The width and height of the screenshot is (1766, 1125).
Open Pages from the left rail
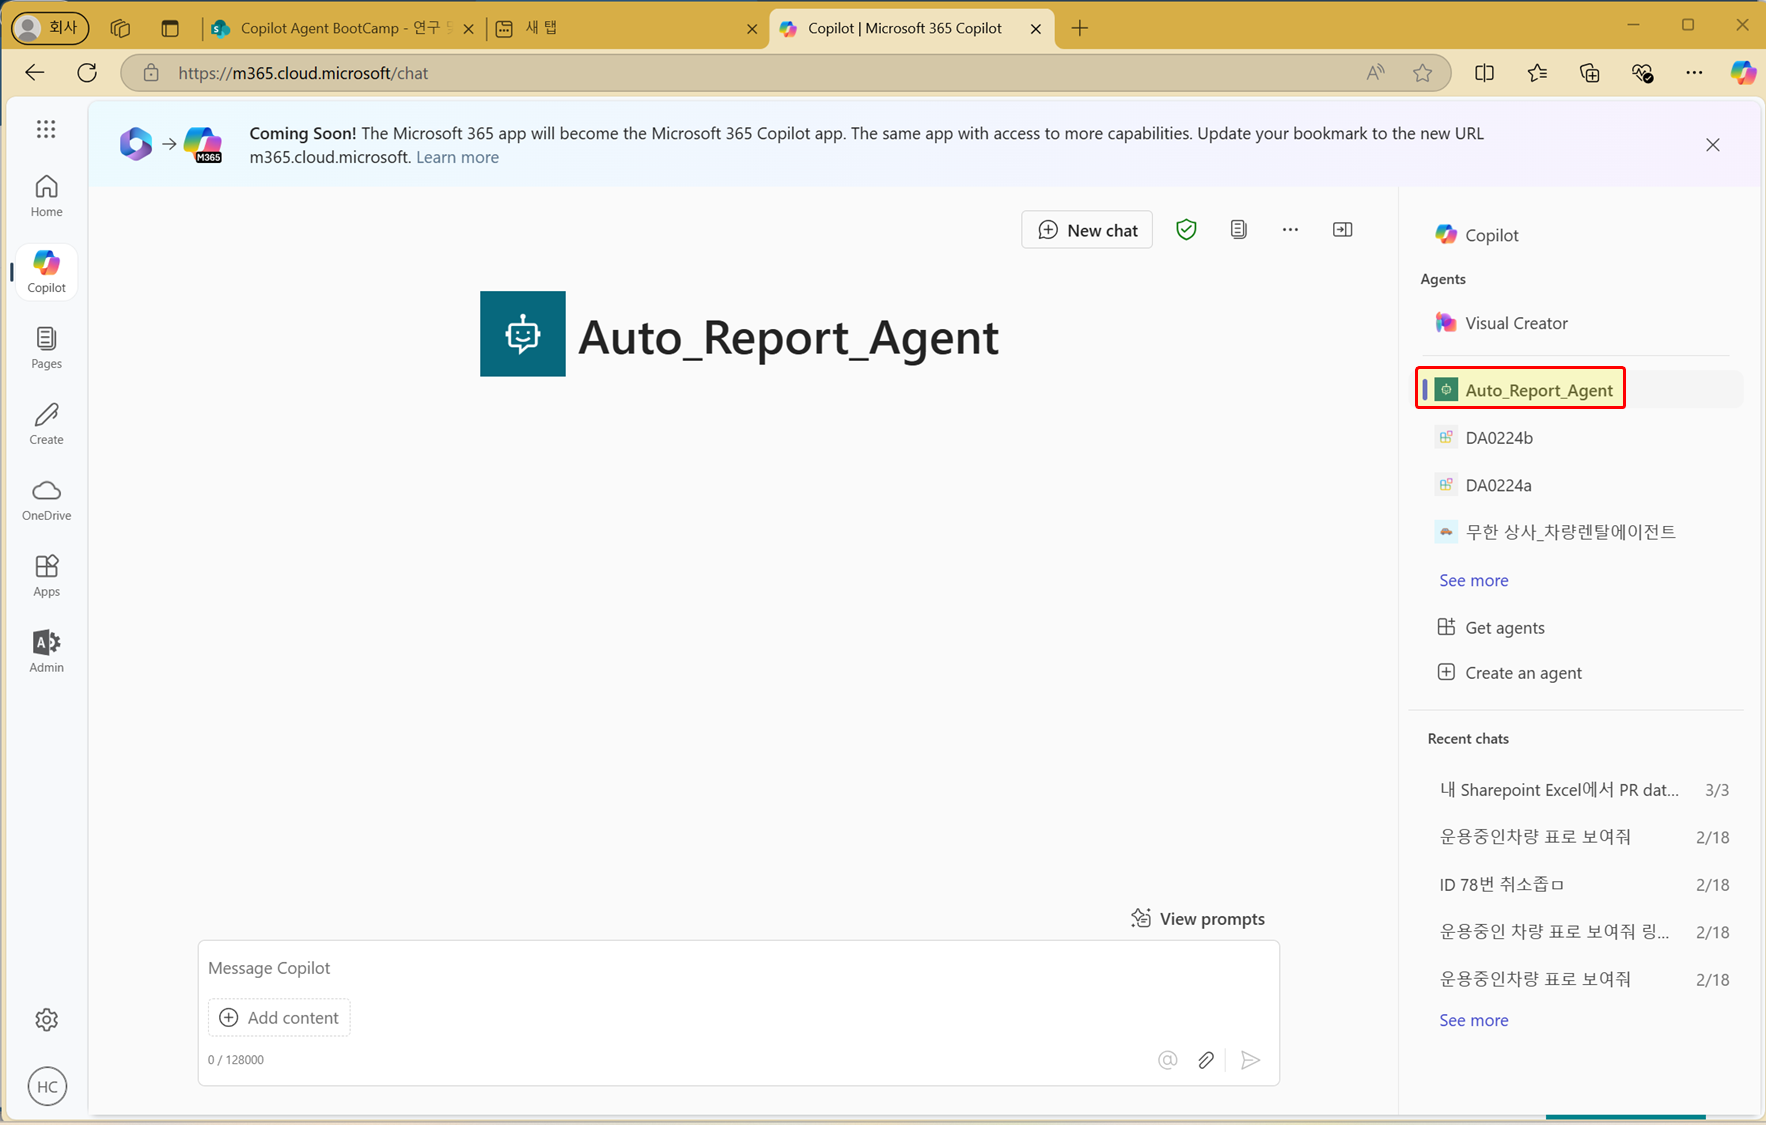46,348
